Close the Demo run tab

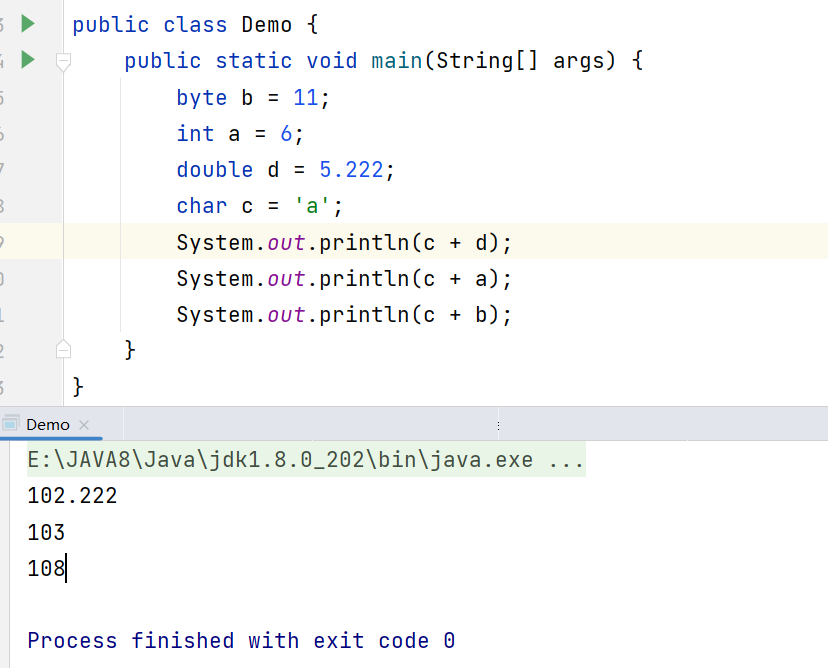[x=84, y=425]
